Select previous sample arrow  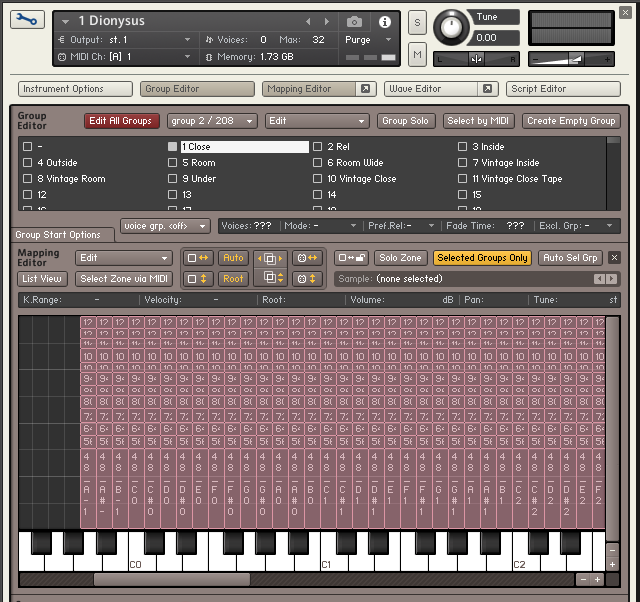[599, 279]
